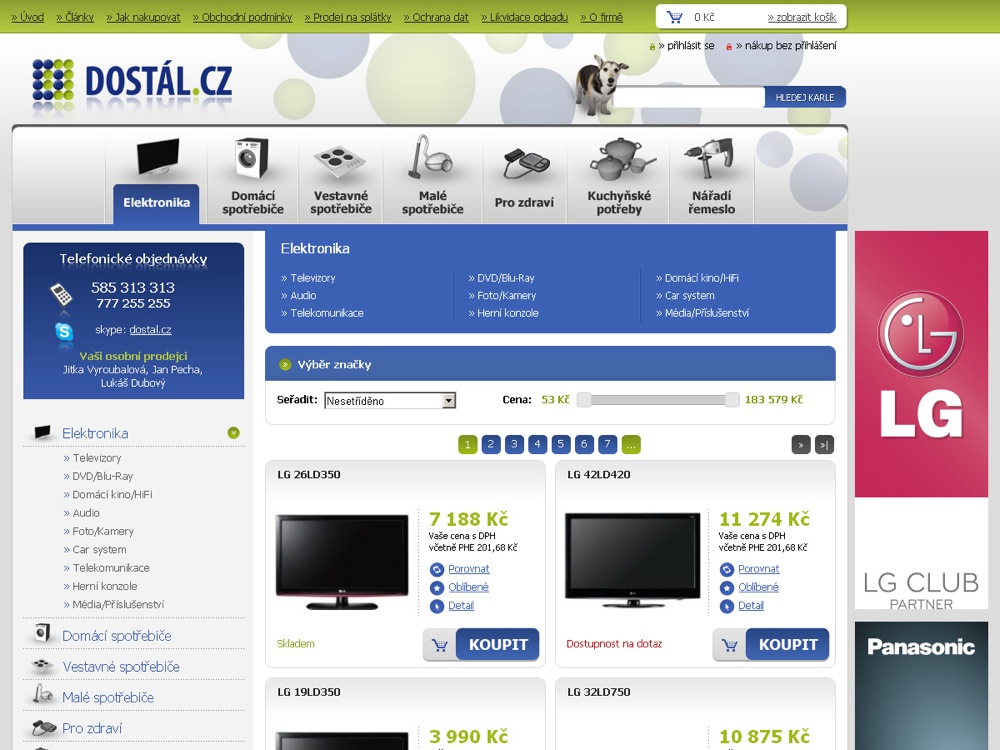The image size is (1000, 750).
Task: Click the Porovnat icon for LG 42LD420
Action: pos(727,569)
